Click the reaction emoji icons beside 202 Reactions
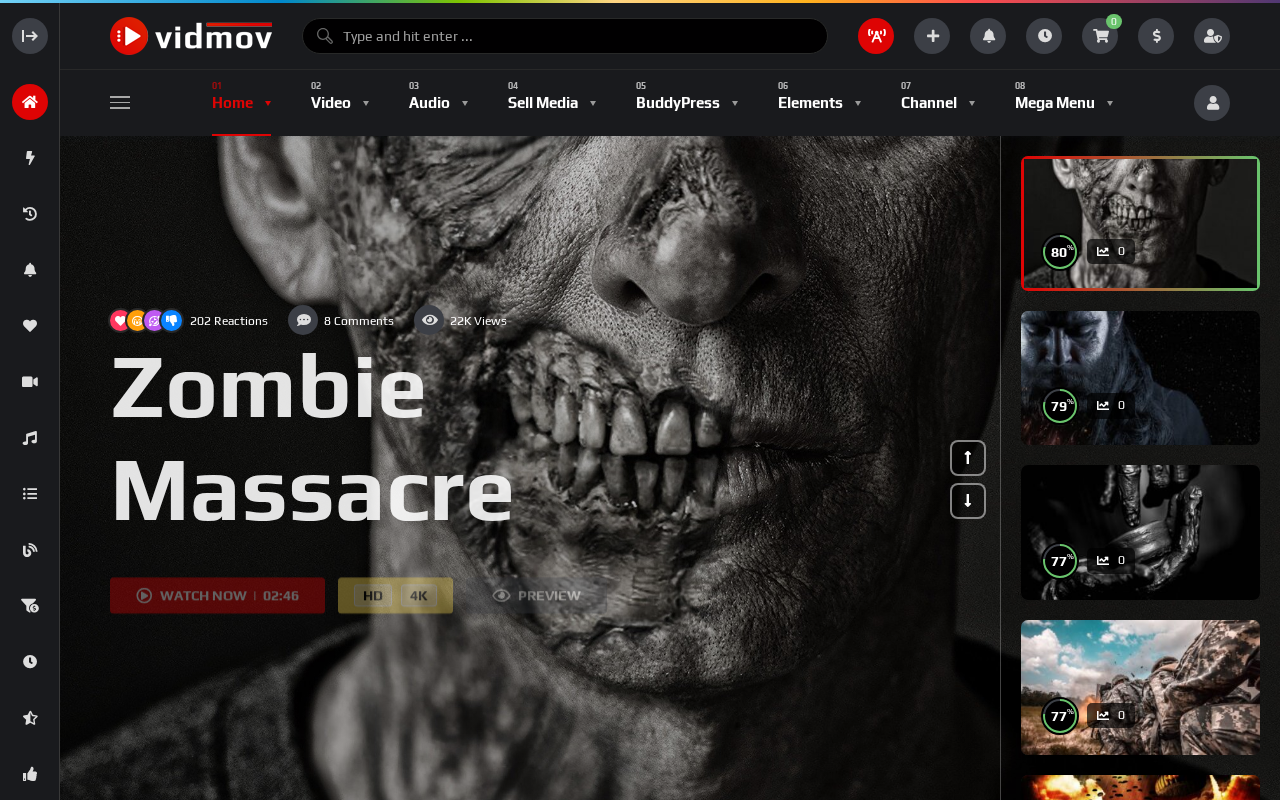 point(146,320)
